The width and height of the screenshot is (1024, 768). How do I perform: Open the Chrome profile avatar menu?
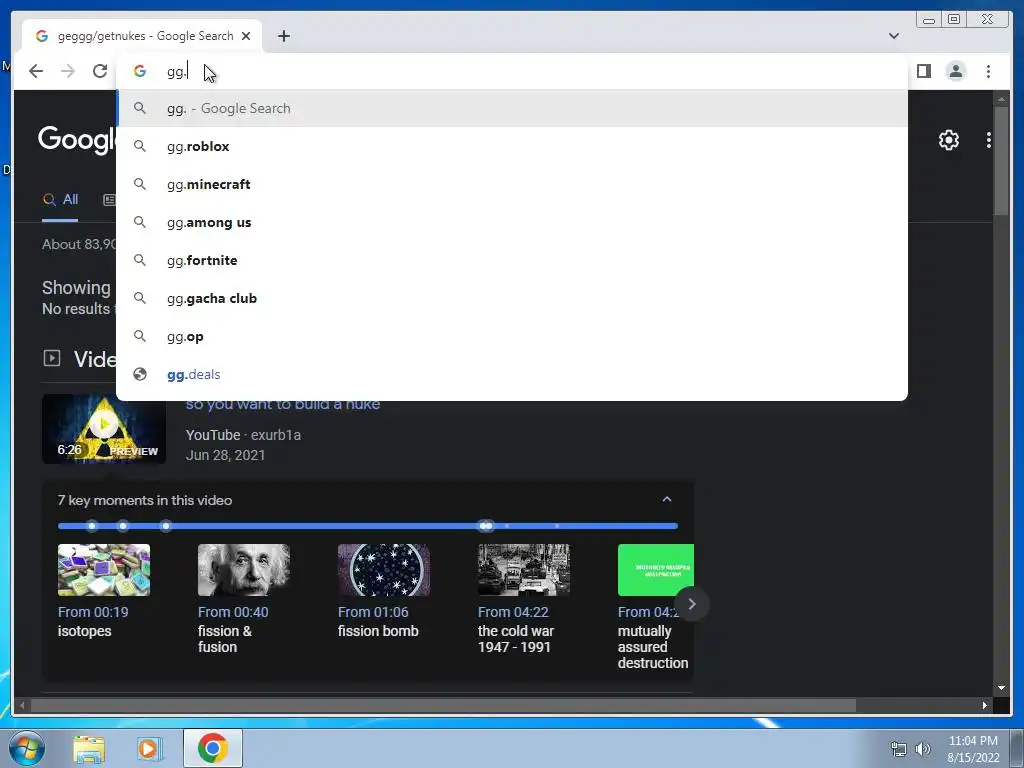(955, 71)
